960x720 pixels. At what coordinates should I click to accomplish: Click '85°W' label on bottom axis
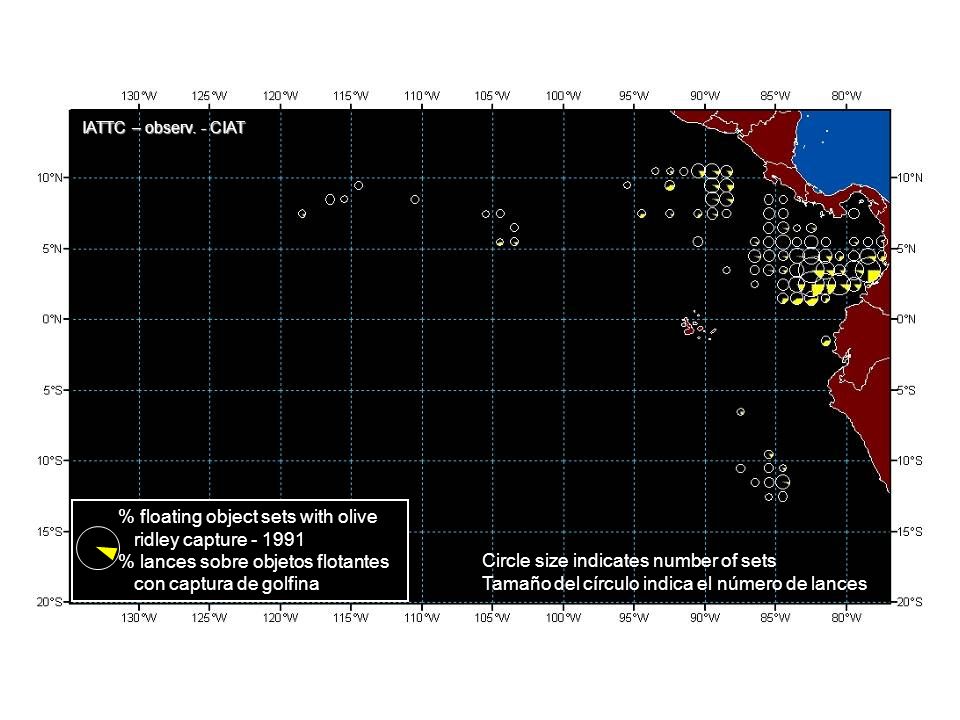click(x=775, y=617)
